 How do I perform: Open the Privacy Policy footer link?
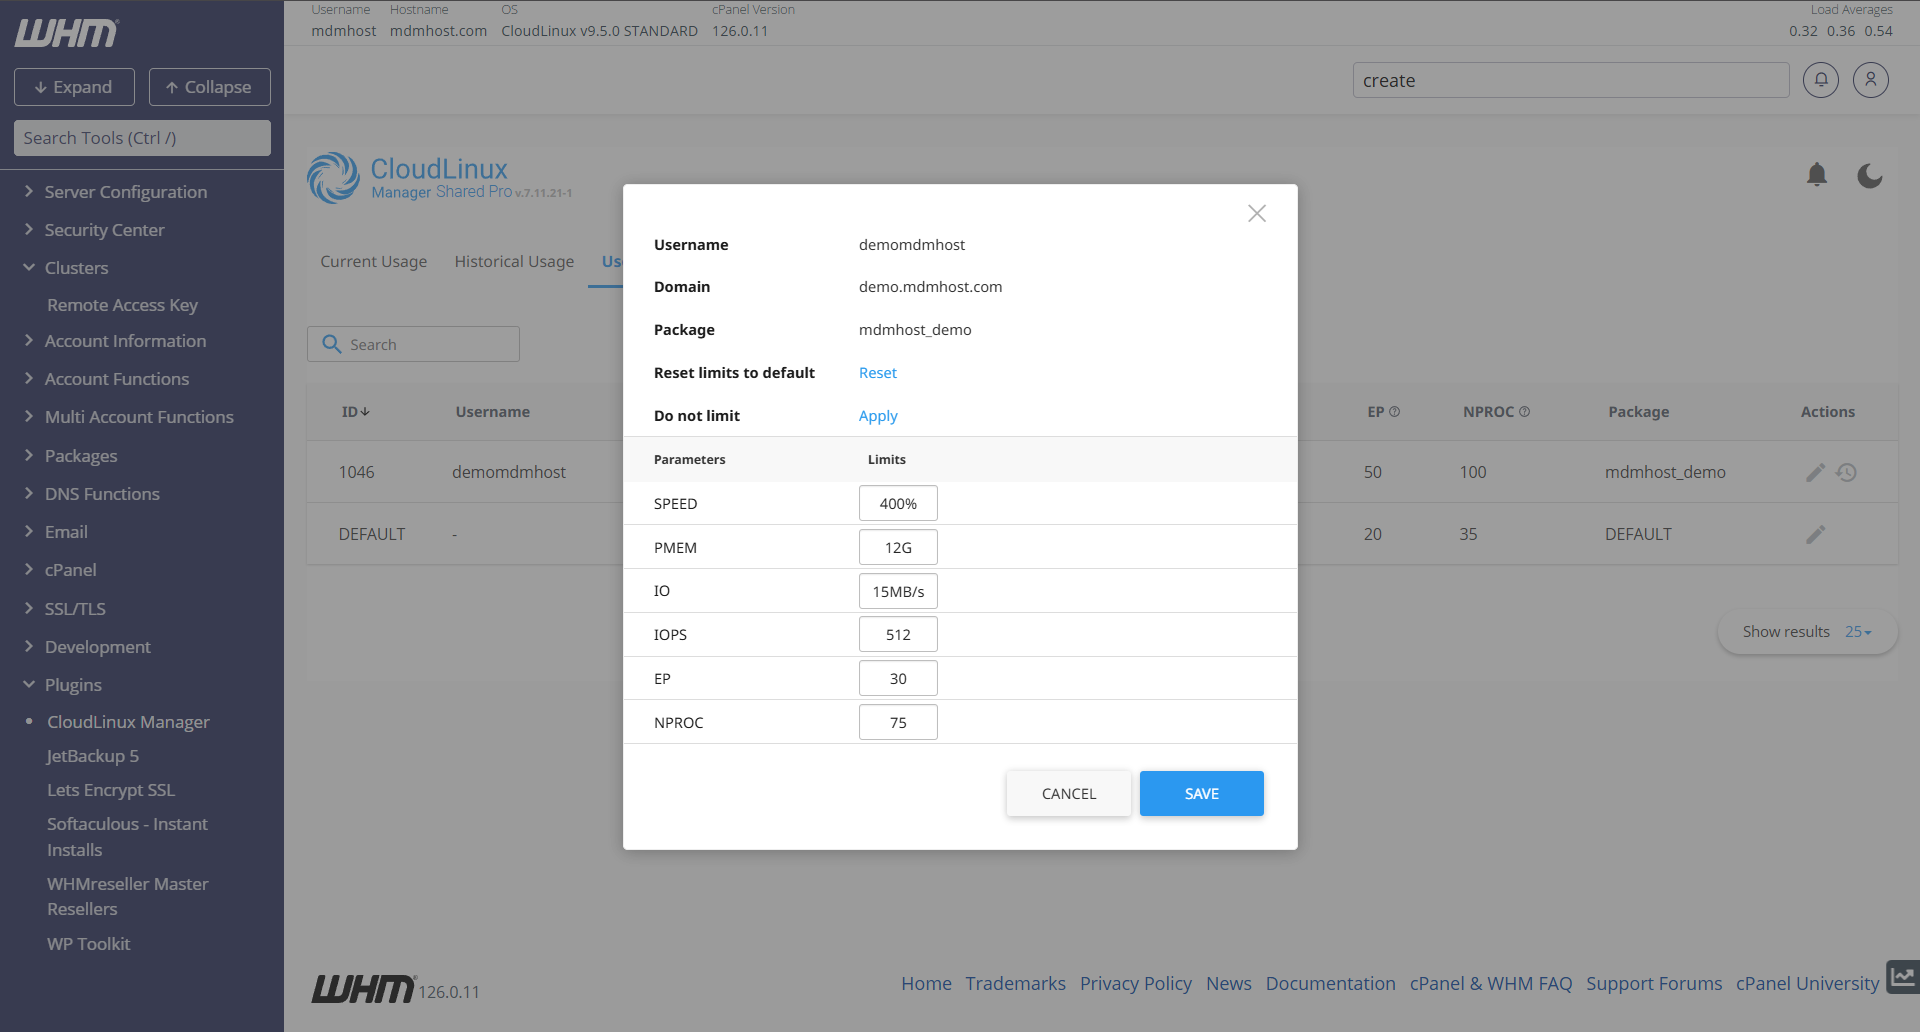tap(1135, 983)
